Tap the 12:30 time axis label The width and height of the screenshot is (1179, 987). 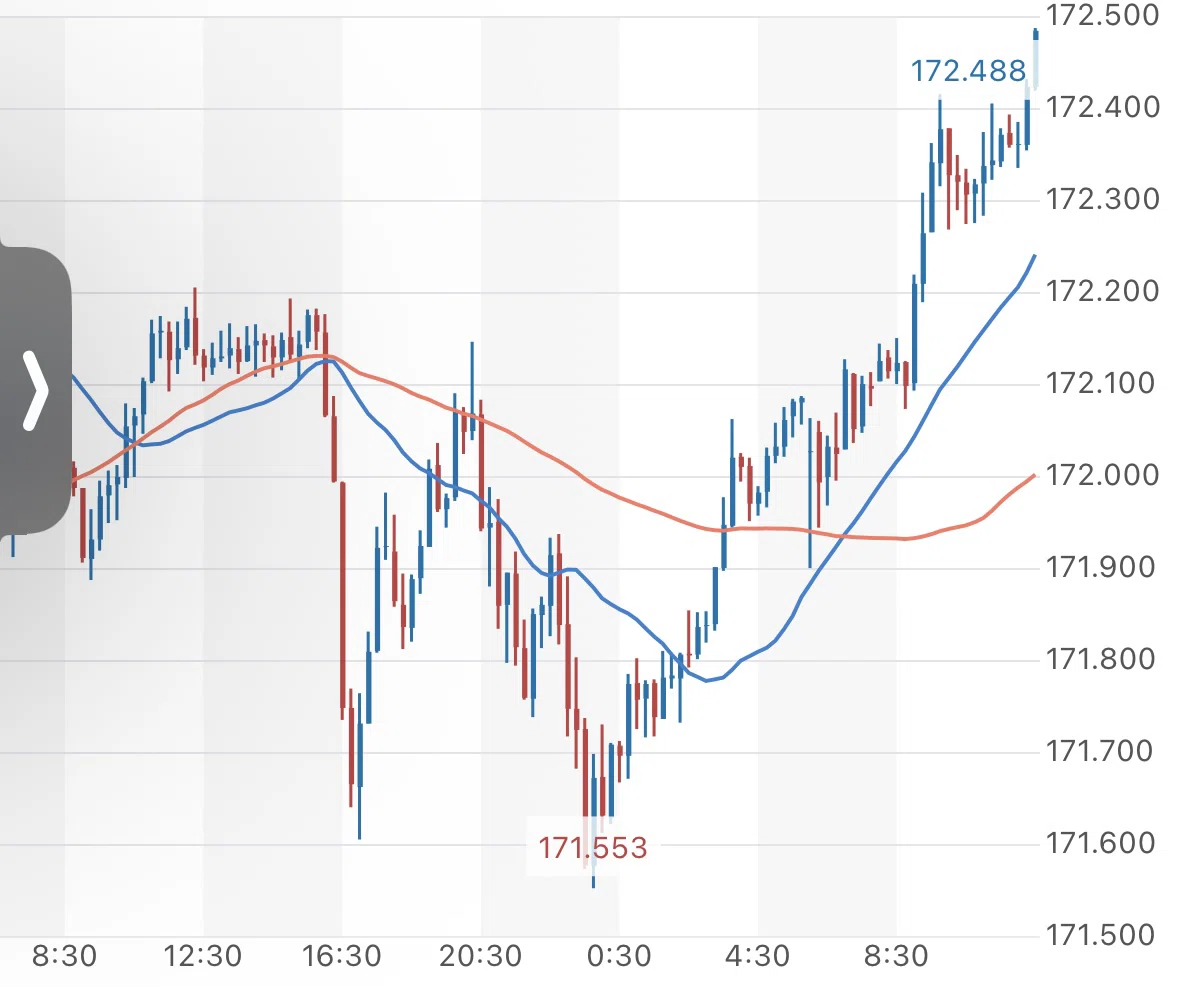click(202, 956)
